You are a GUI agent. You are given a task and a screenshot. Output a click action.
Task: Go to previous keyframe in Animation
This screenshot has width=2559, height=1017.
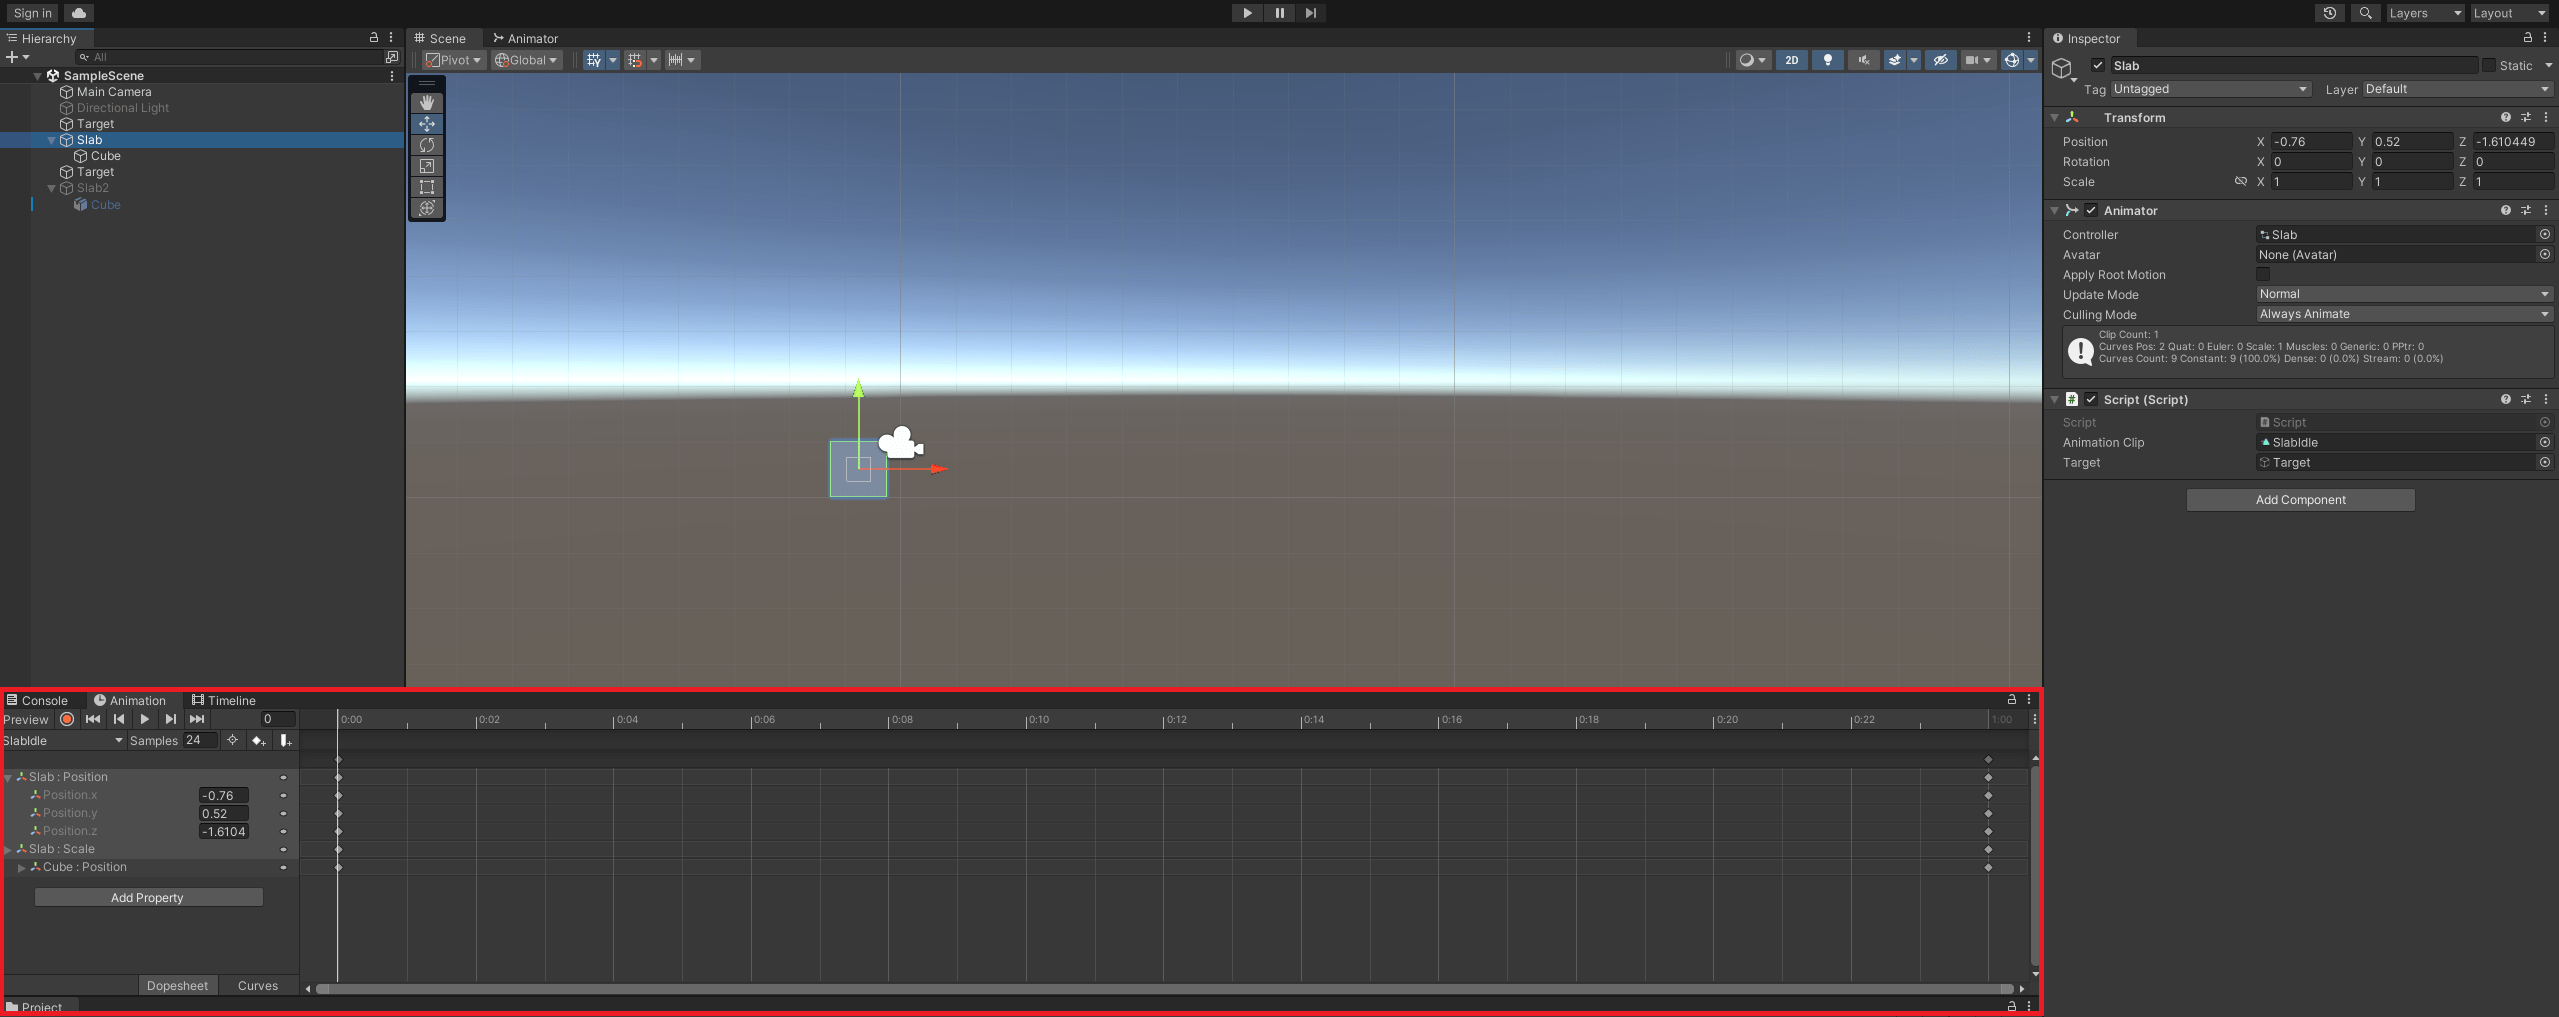point(119,719)
